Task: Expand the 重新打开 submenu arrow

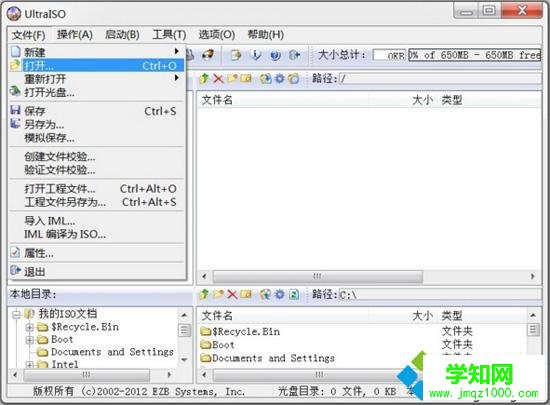Action: tap(177, 77)
